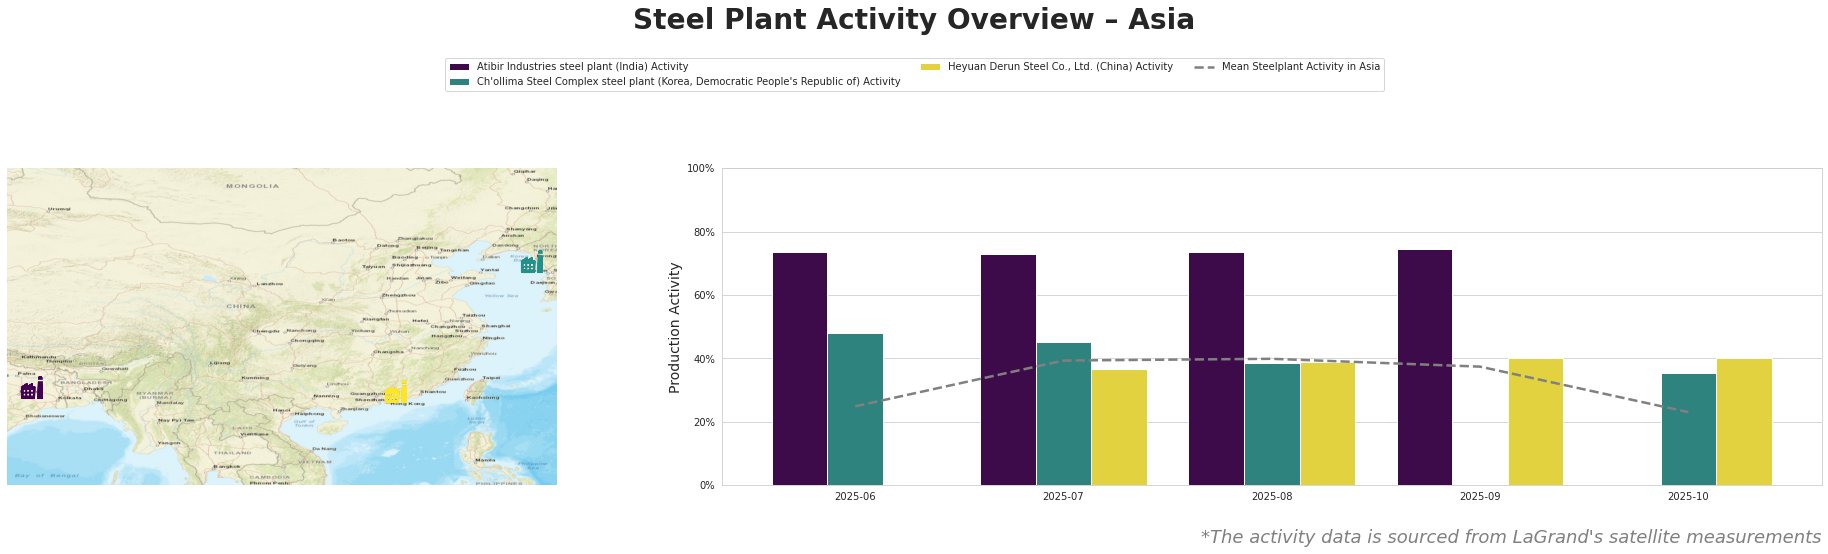Click the 100% y-axis tick label

pos(700,169)
